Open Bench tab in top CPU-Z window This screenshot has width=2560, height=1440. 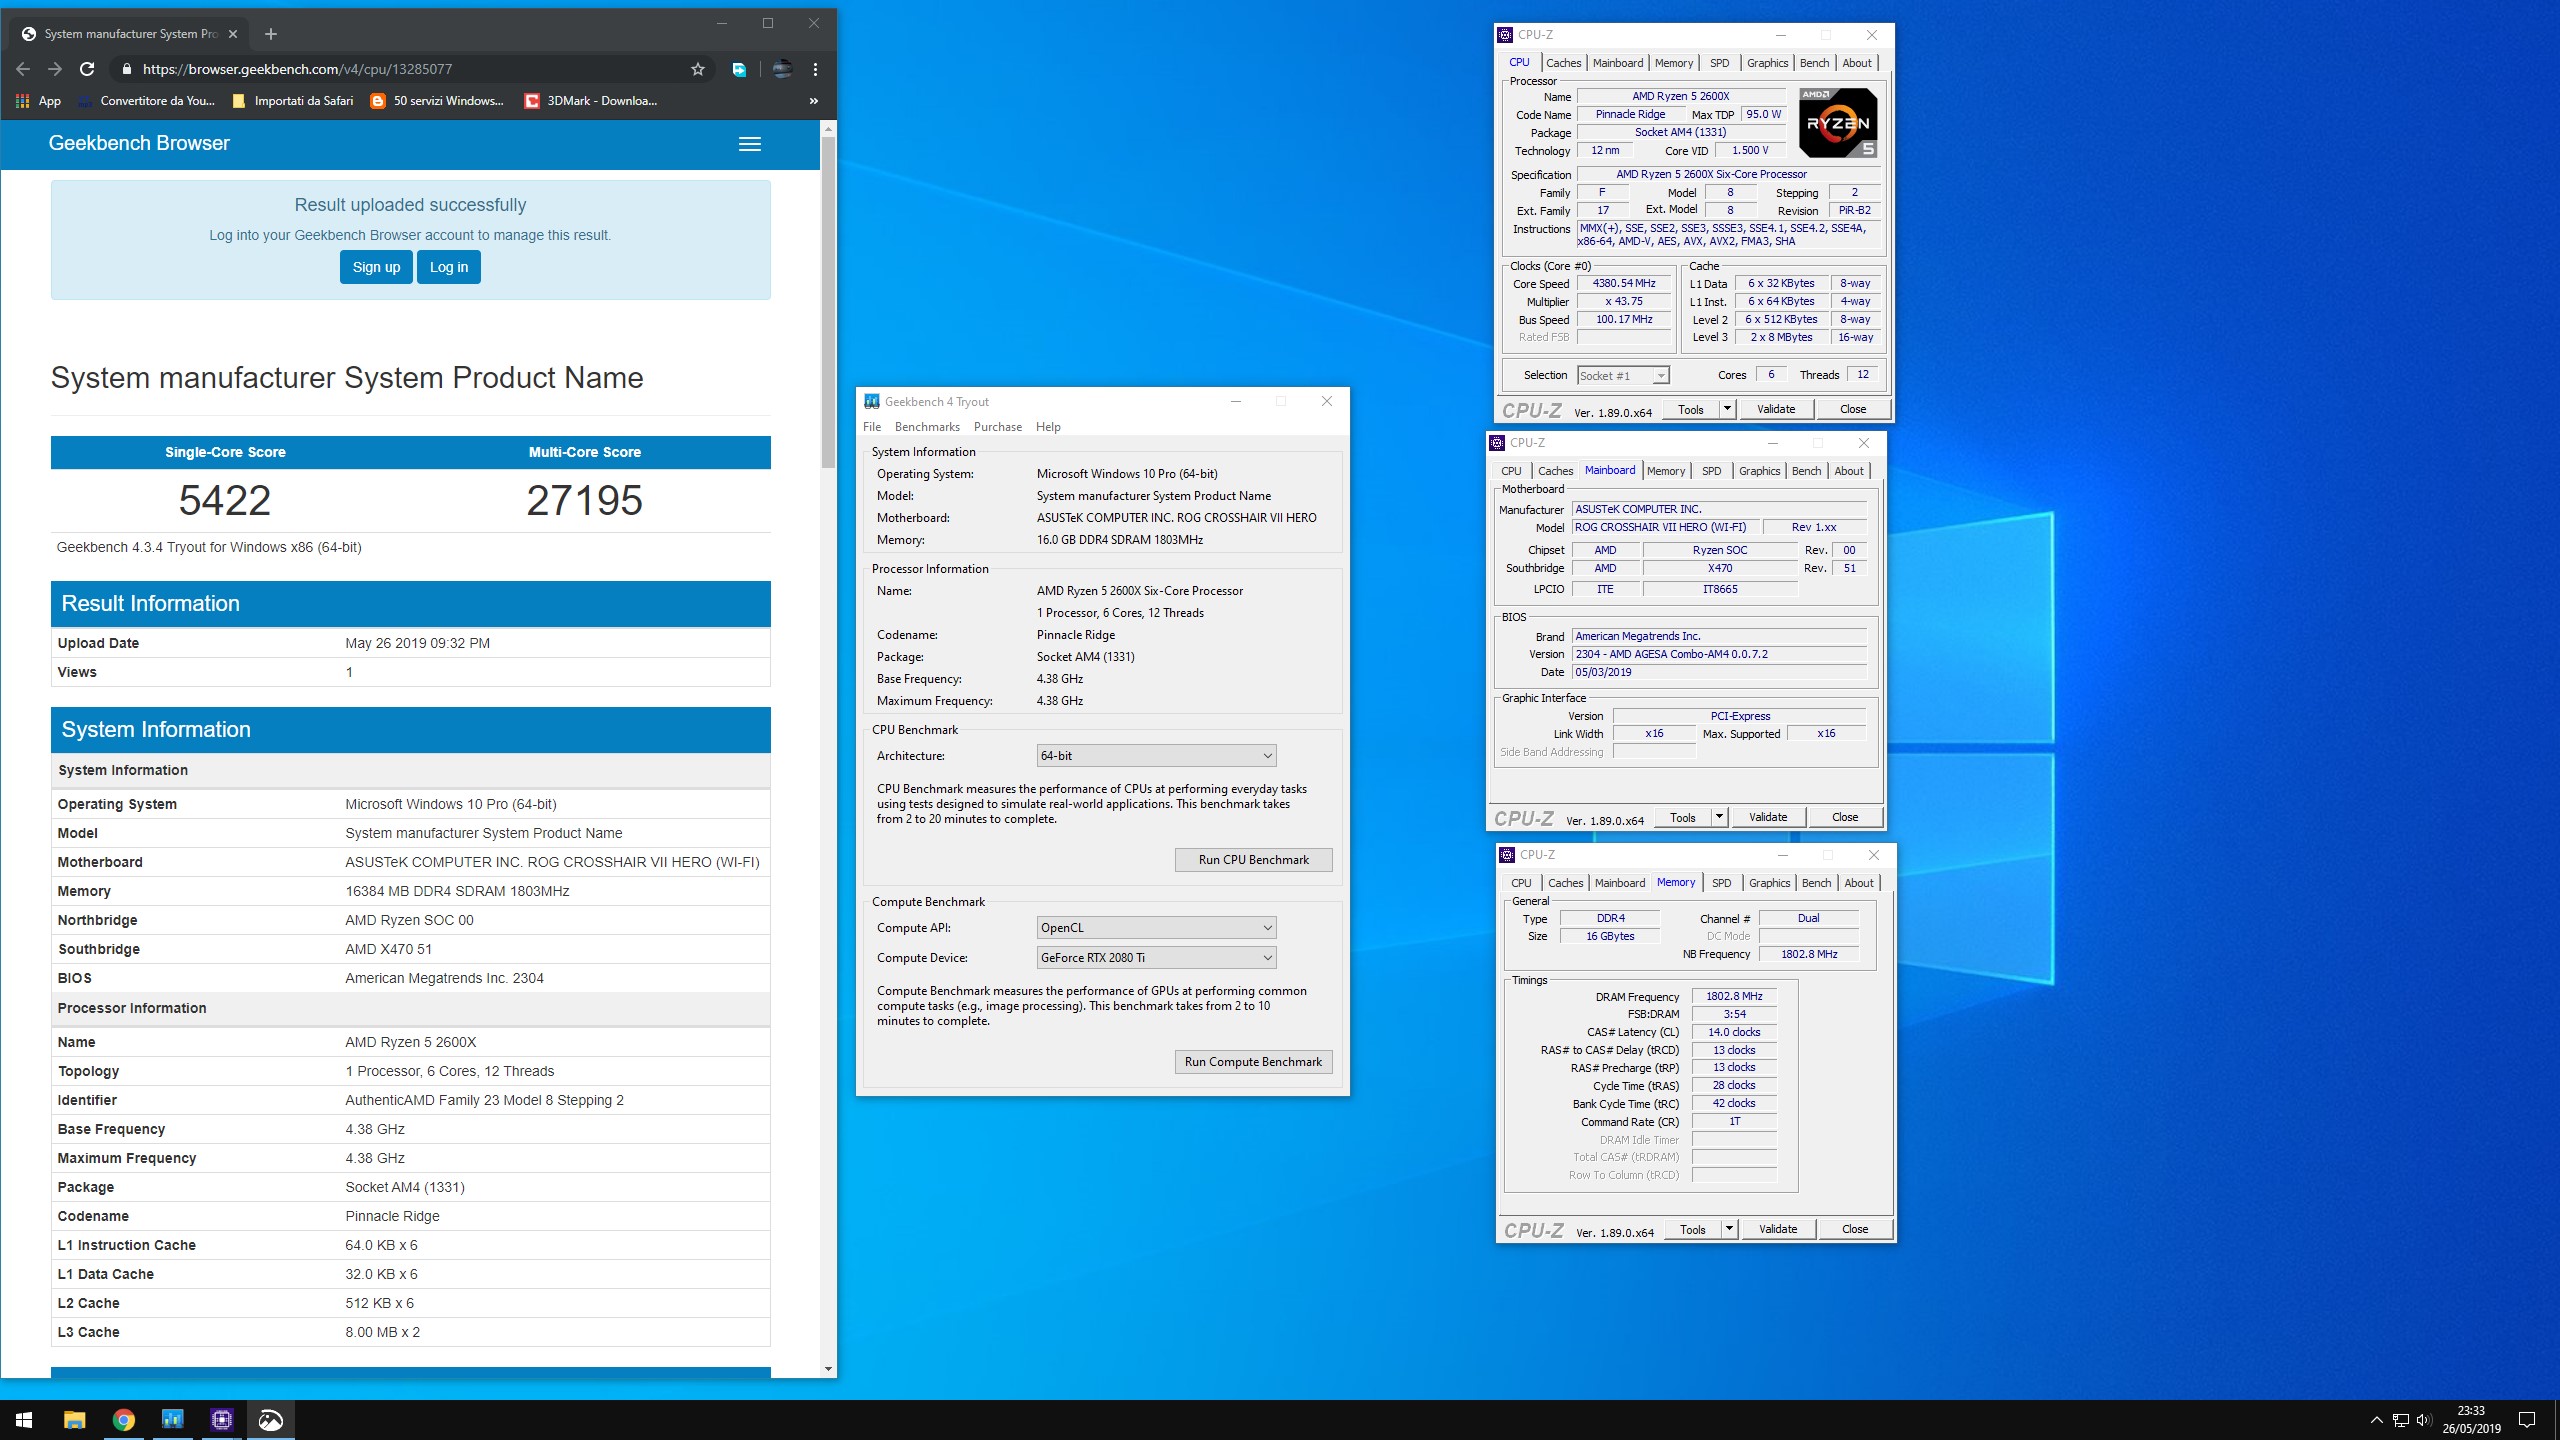click(1814, 63)
